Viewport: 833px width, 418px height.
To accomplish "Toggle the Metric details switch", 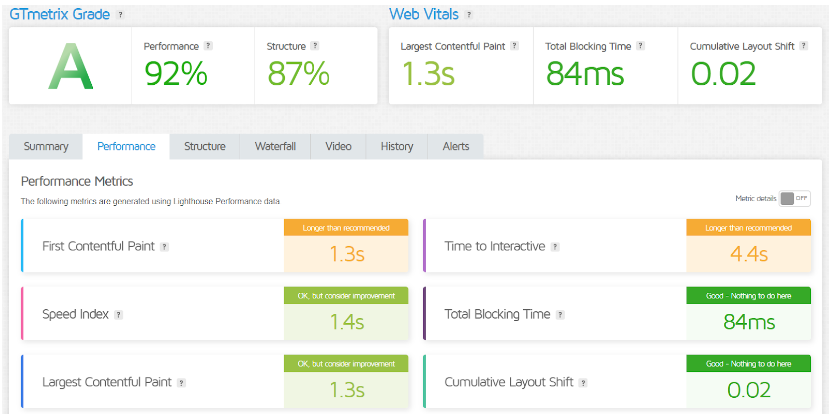I will click(x=795, y=199).
